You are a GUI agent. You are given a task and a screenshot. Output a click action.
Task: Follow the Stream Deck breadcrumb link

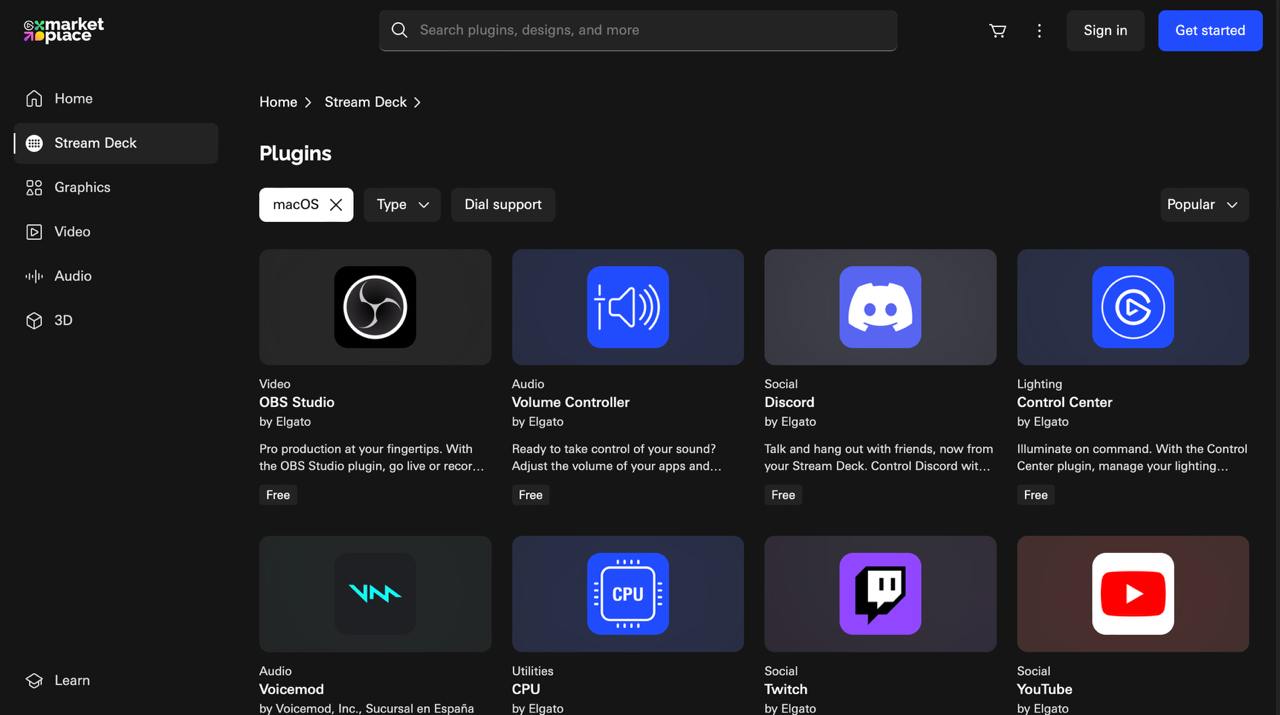point(365,102)
